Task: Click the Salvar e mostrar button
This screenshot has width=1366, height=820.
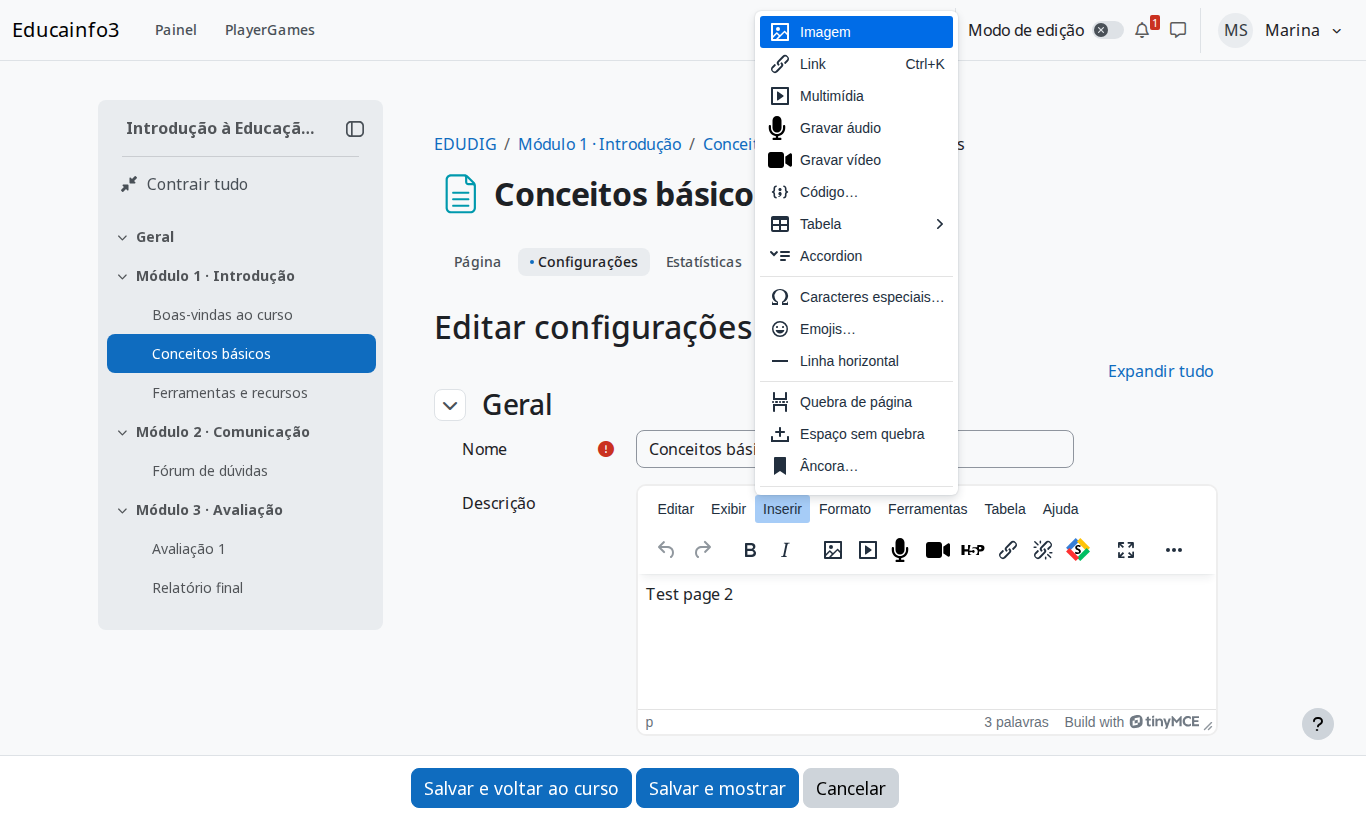Action: coord(717,788)
